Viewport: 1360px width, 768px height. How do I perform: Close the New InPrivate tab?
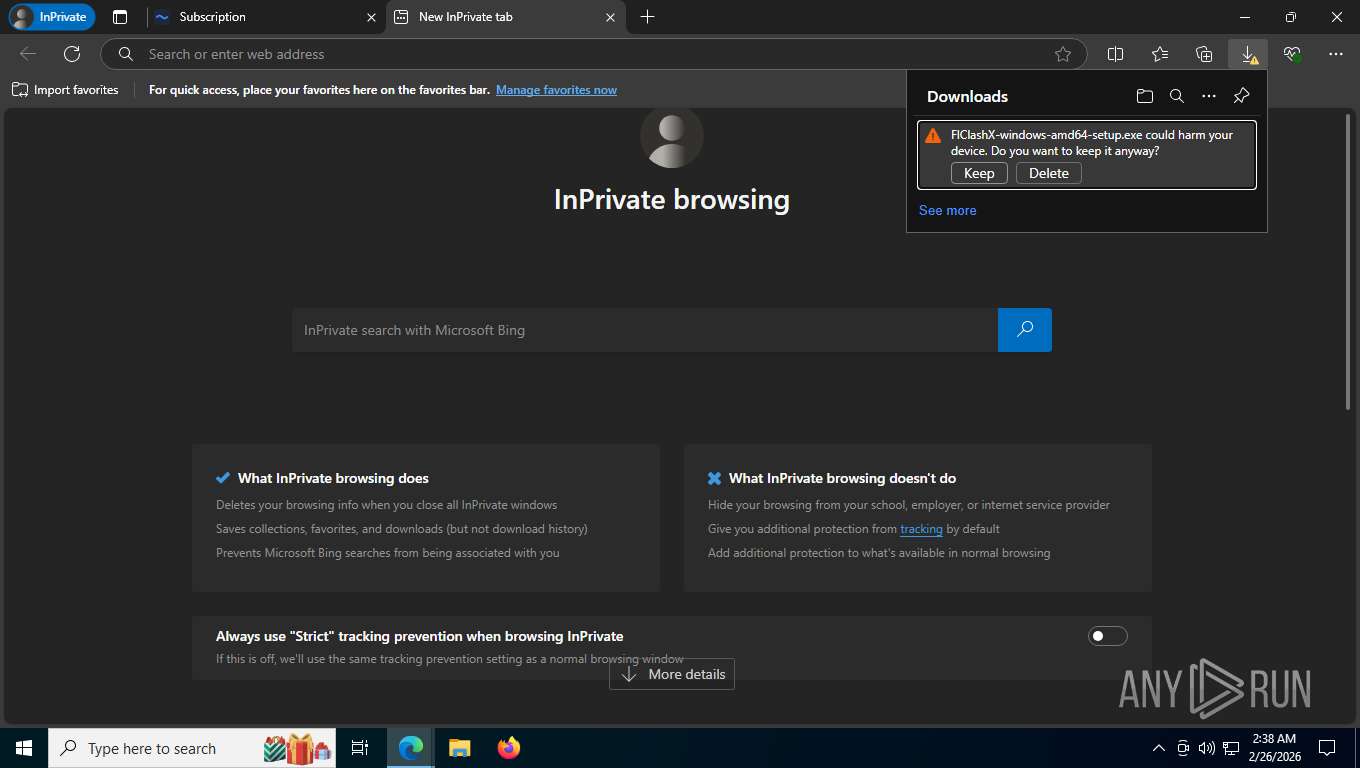[x=611, y=17]
